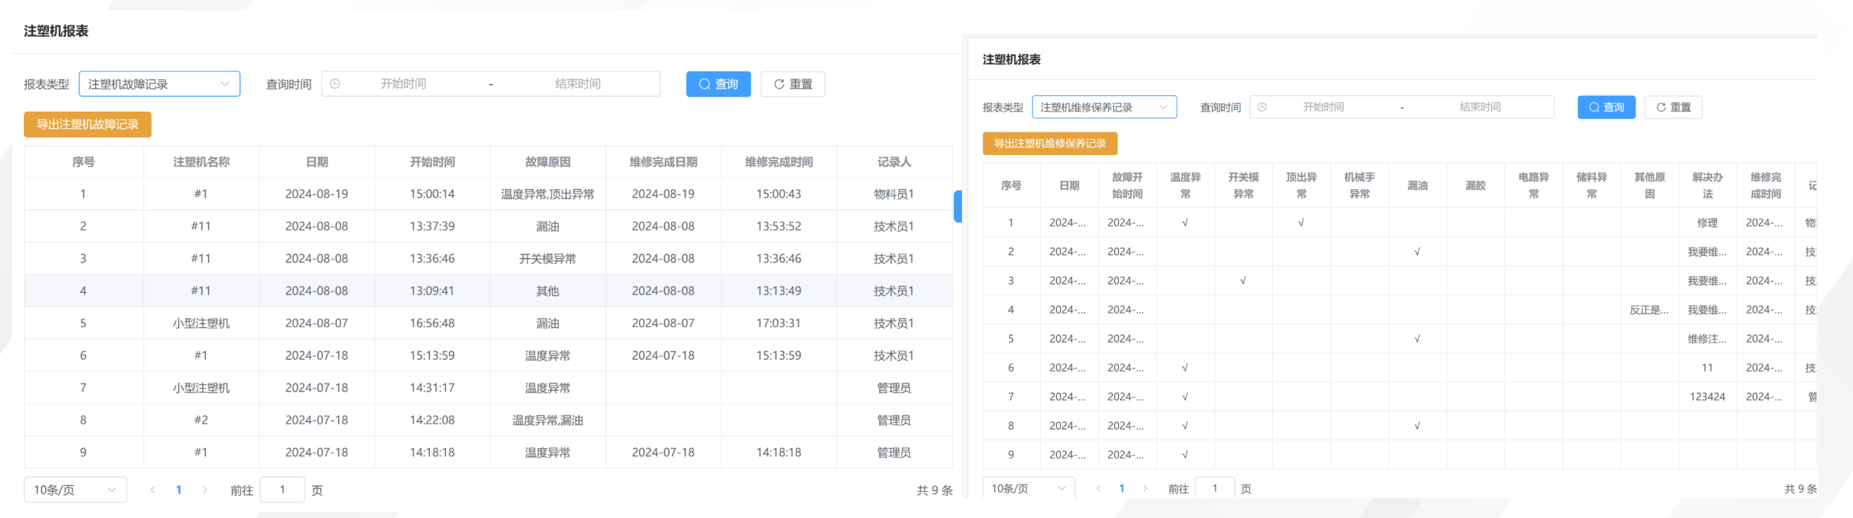Open the 注塑机故障记录 report type dropdown

point(159,84)
